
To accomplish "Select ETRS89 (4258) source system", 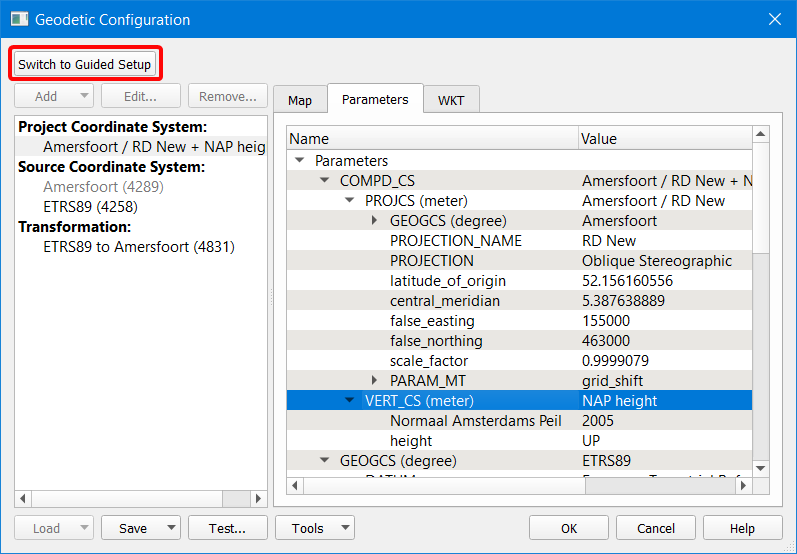I will coord(90,207).
